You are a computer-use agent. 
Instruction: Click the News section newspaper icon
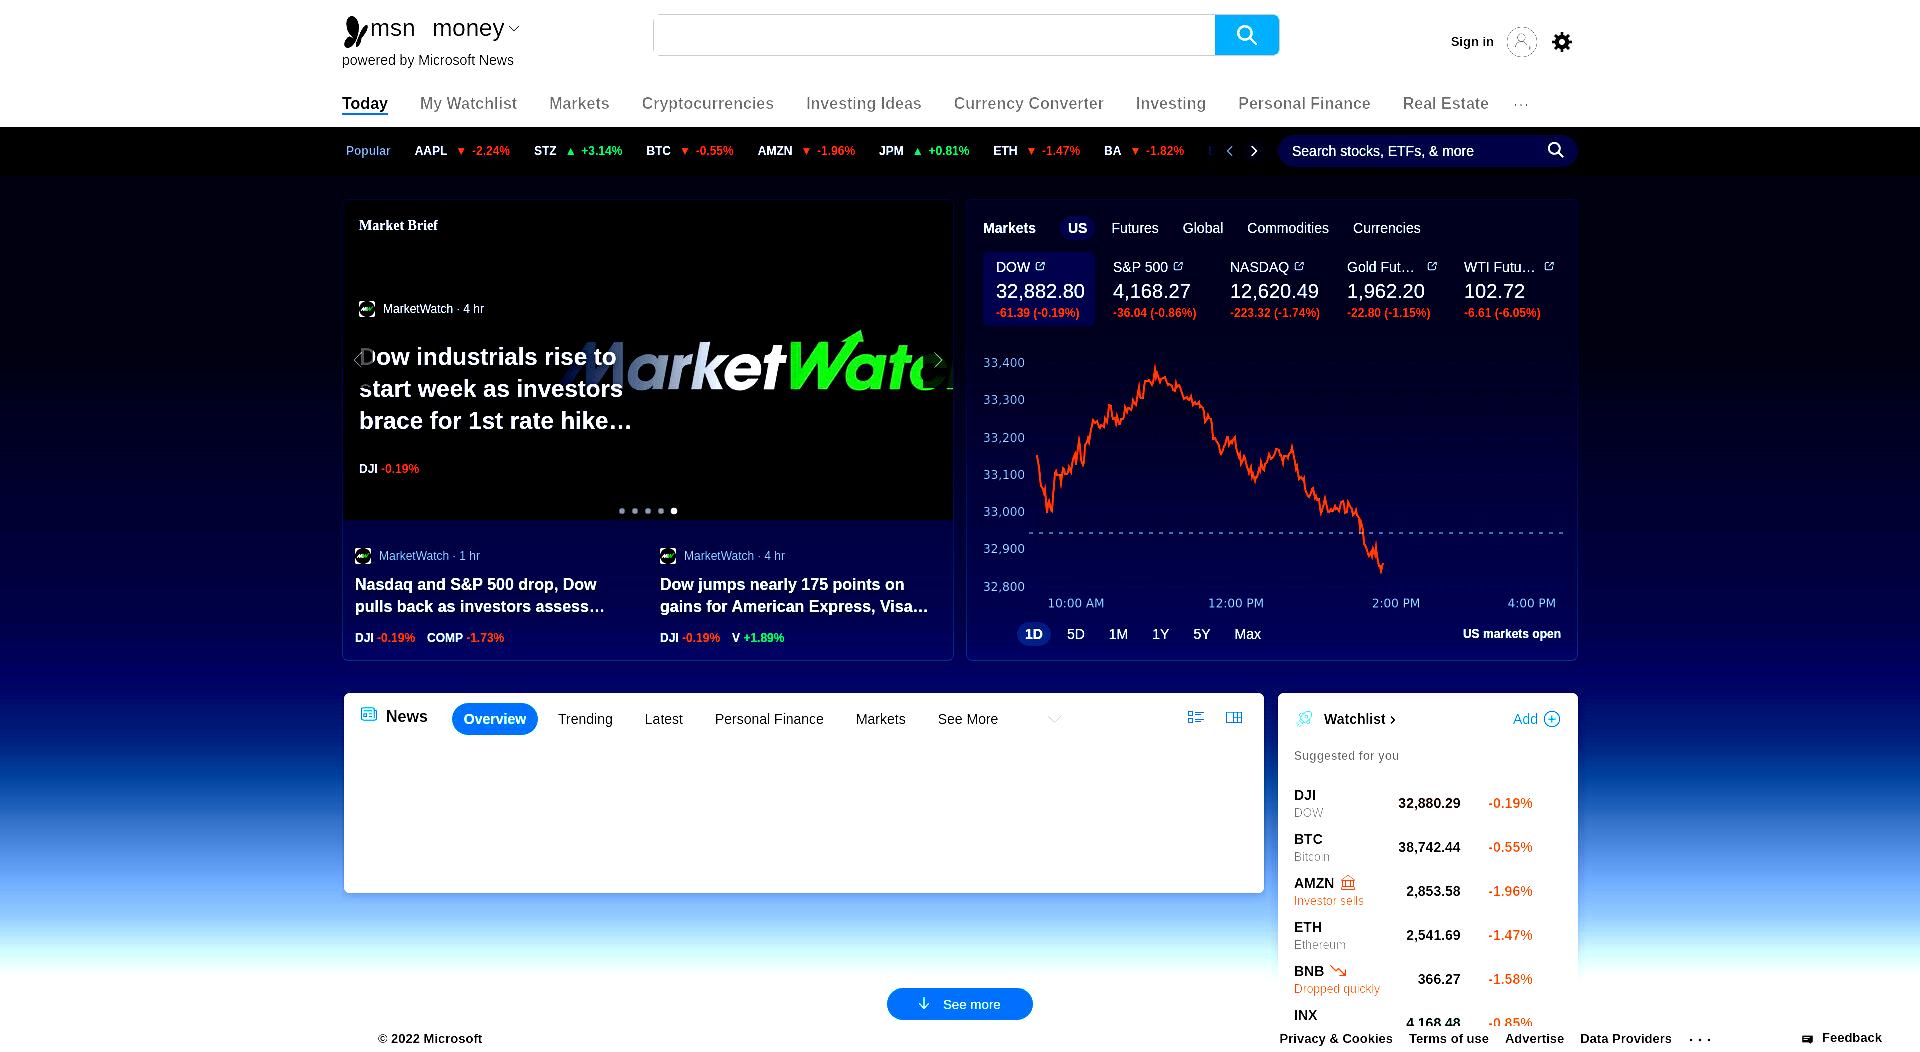(x=369, y=715)
